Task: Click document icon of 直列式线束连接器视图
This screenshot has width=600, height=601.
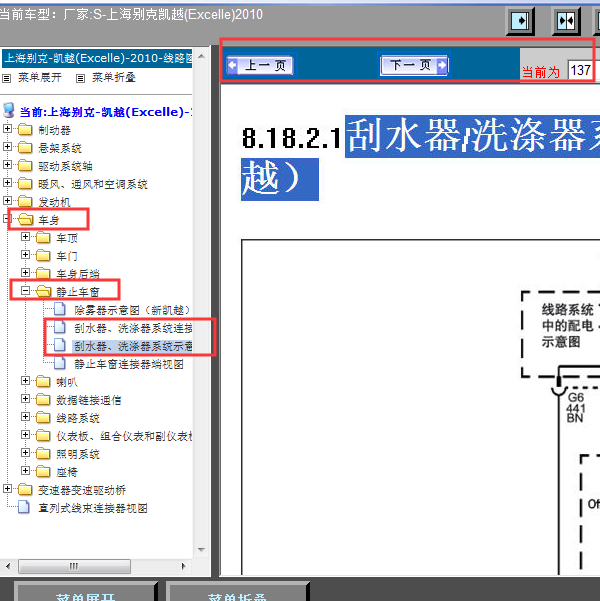Action: 24,507
